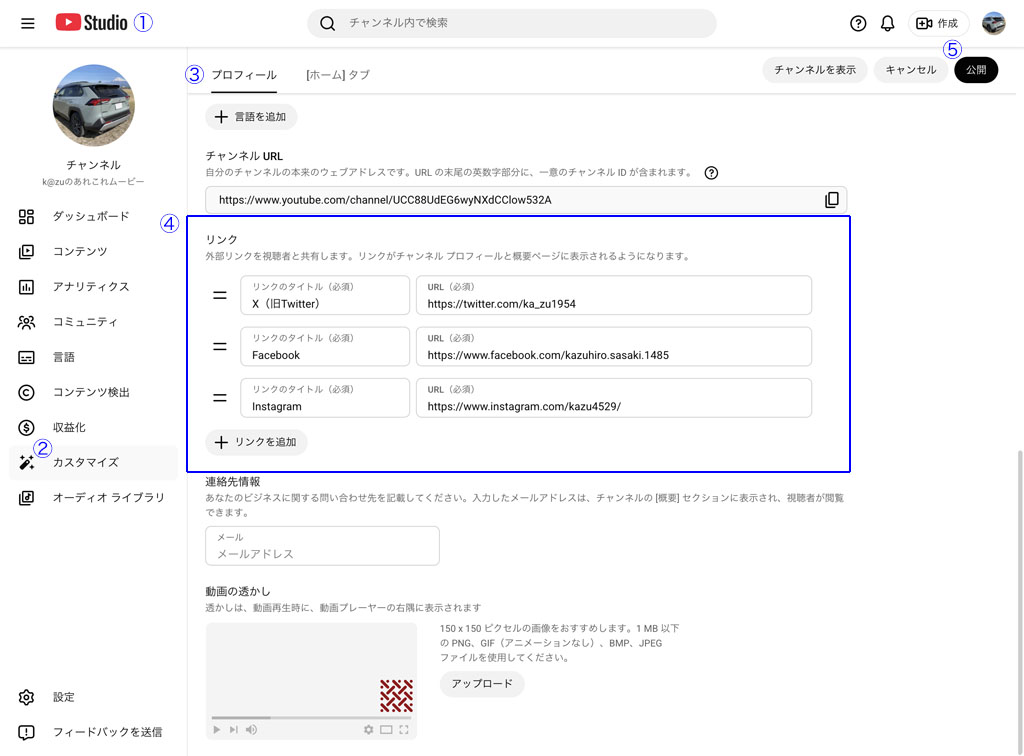The image size is (1024, 756).
Task: Copy the channel URL with copy icon
Action: (x=831, y=200)
